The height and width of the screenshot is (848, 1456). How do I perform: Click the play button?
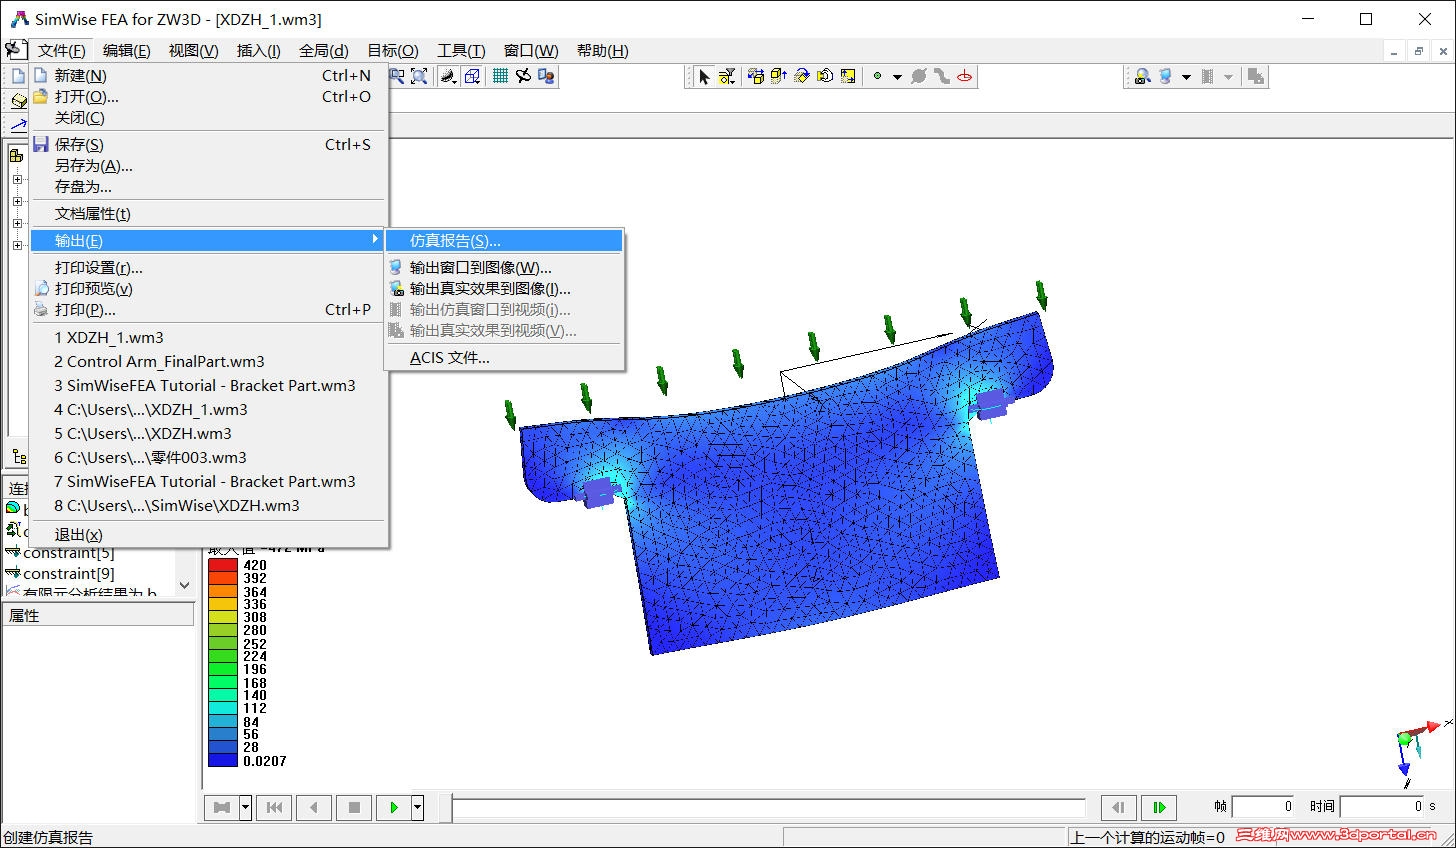click(x=394, y=807)
